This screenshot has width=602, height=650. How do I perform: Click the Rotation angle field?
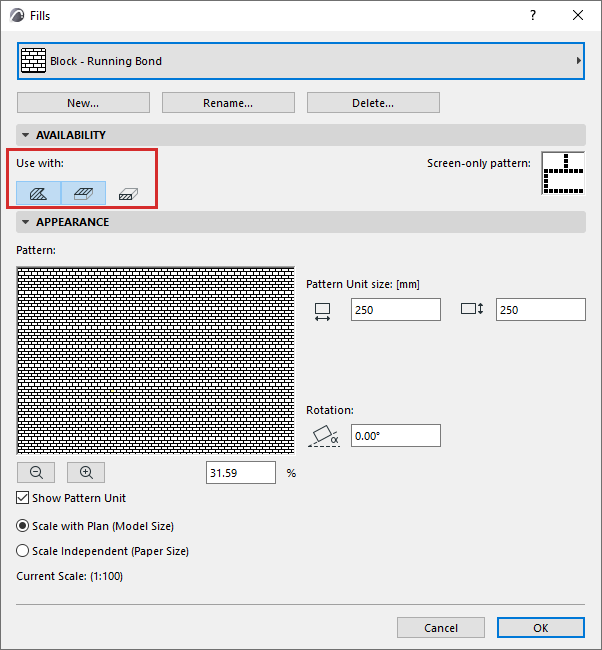(396, 435)
